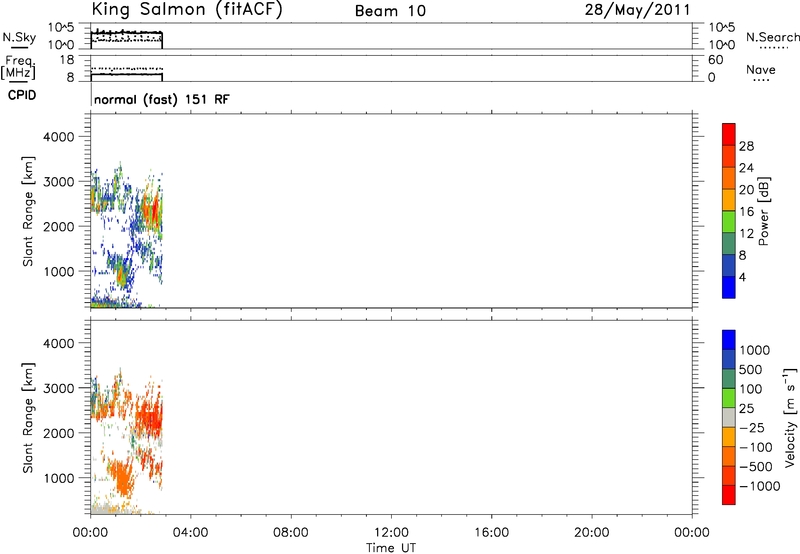800x554 pixels.
Task: Click the Nave legend label
Action: pyautogui.click(x=761, y=70)
